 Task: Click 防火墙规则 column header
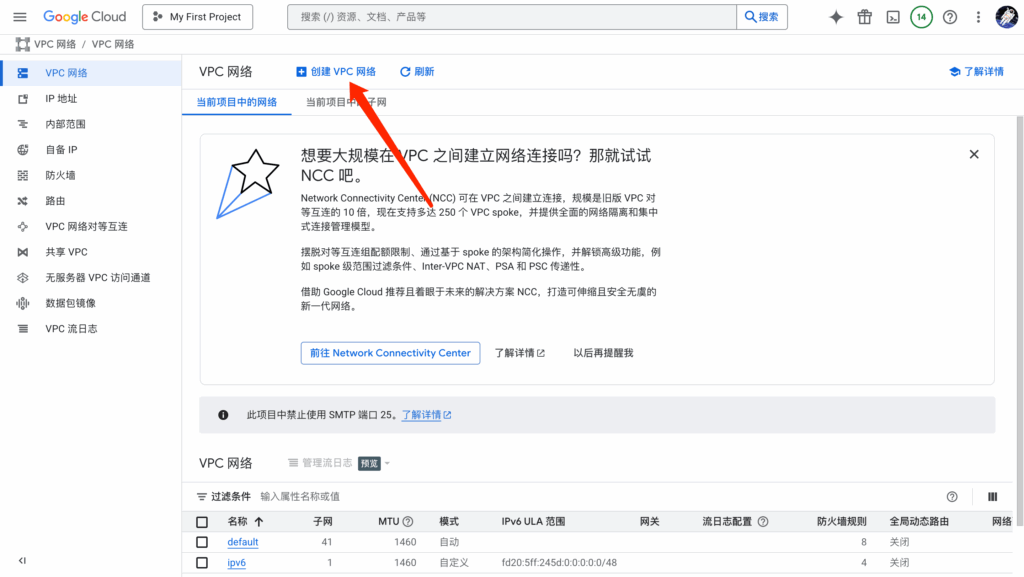[x=842, y=522]
